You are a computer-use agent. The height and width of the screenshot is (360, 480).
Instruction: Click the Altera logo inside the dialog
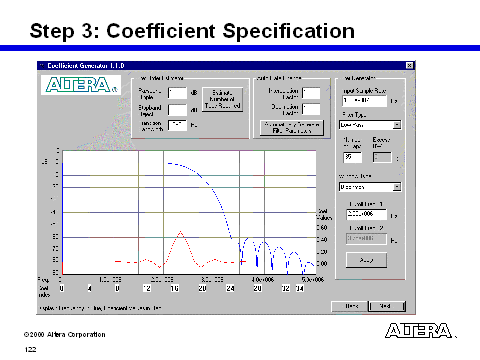81,85
